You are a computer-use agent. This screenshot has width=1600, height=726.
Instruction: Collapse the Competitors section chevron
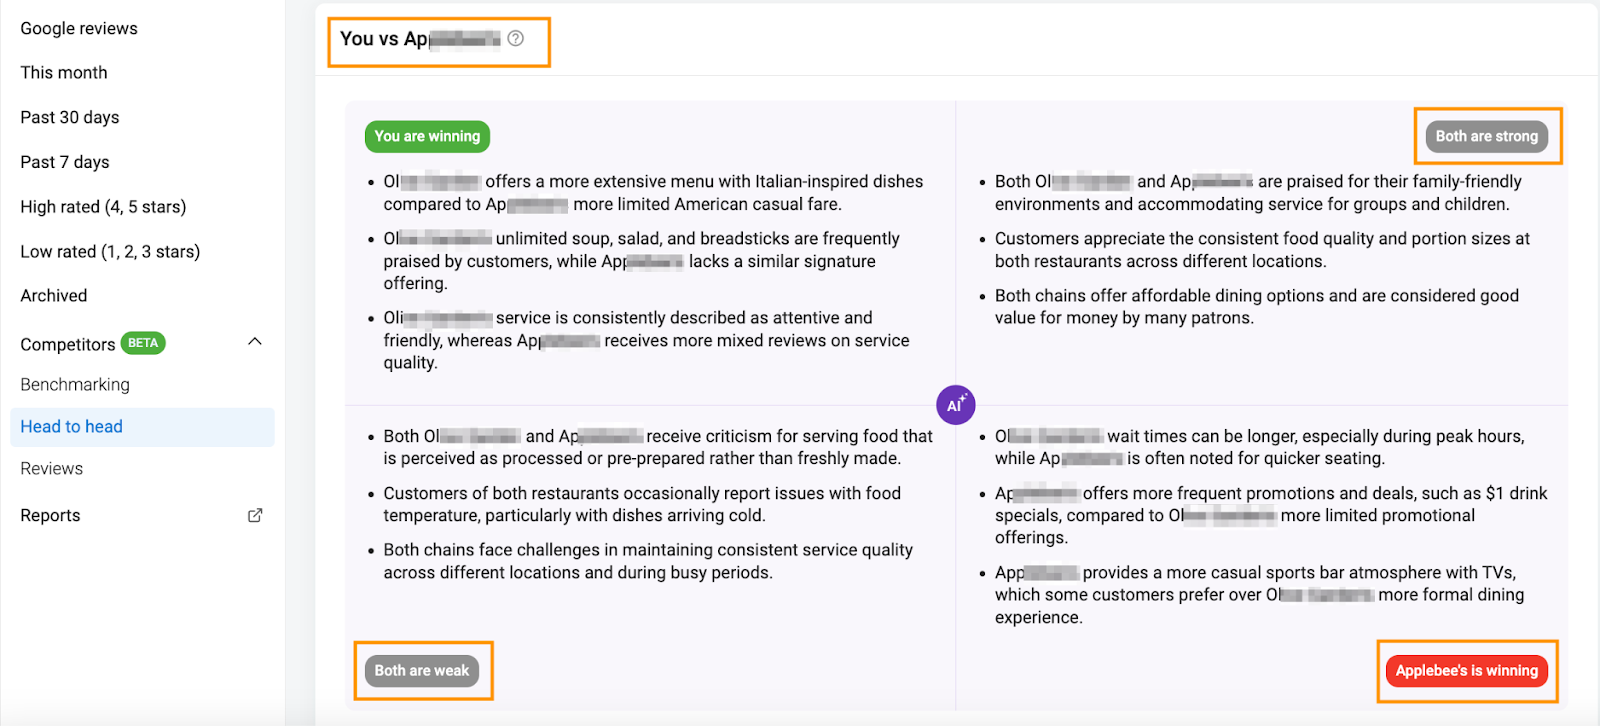(255, 342)
